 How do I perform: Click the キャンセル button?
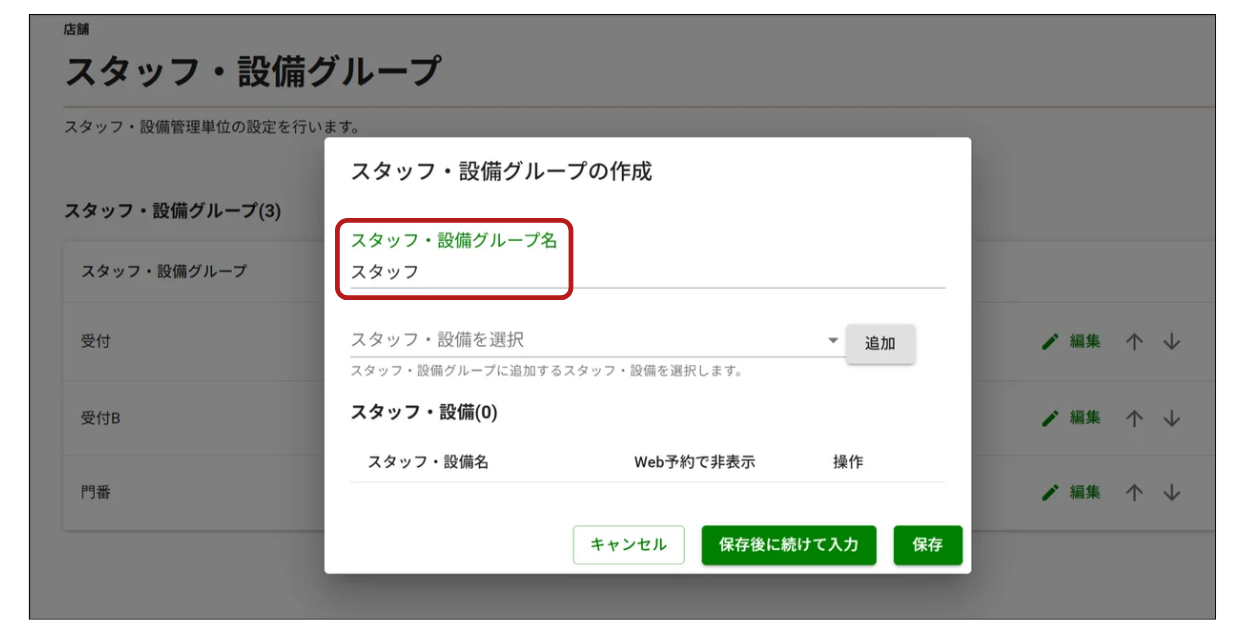[628, 545]
